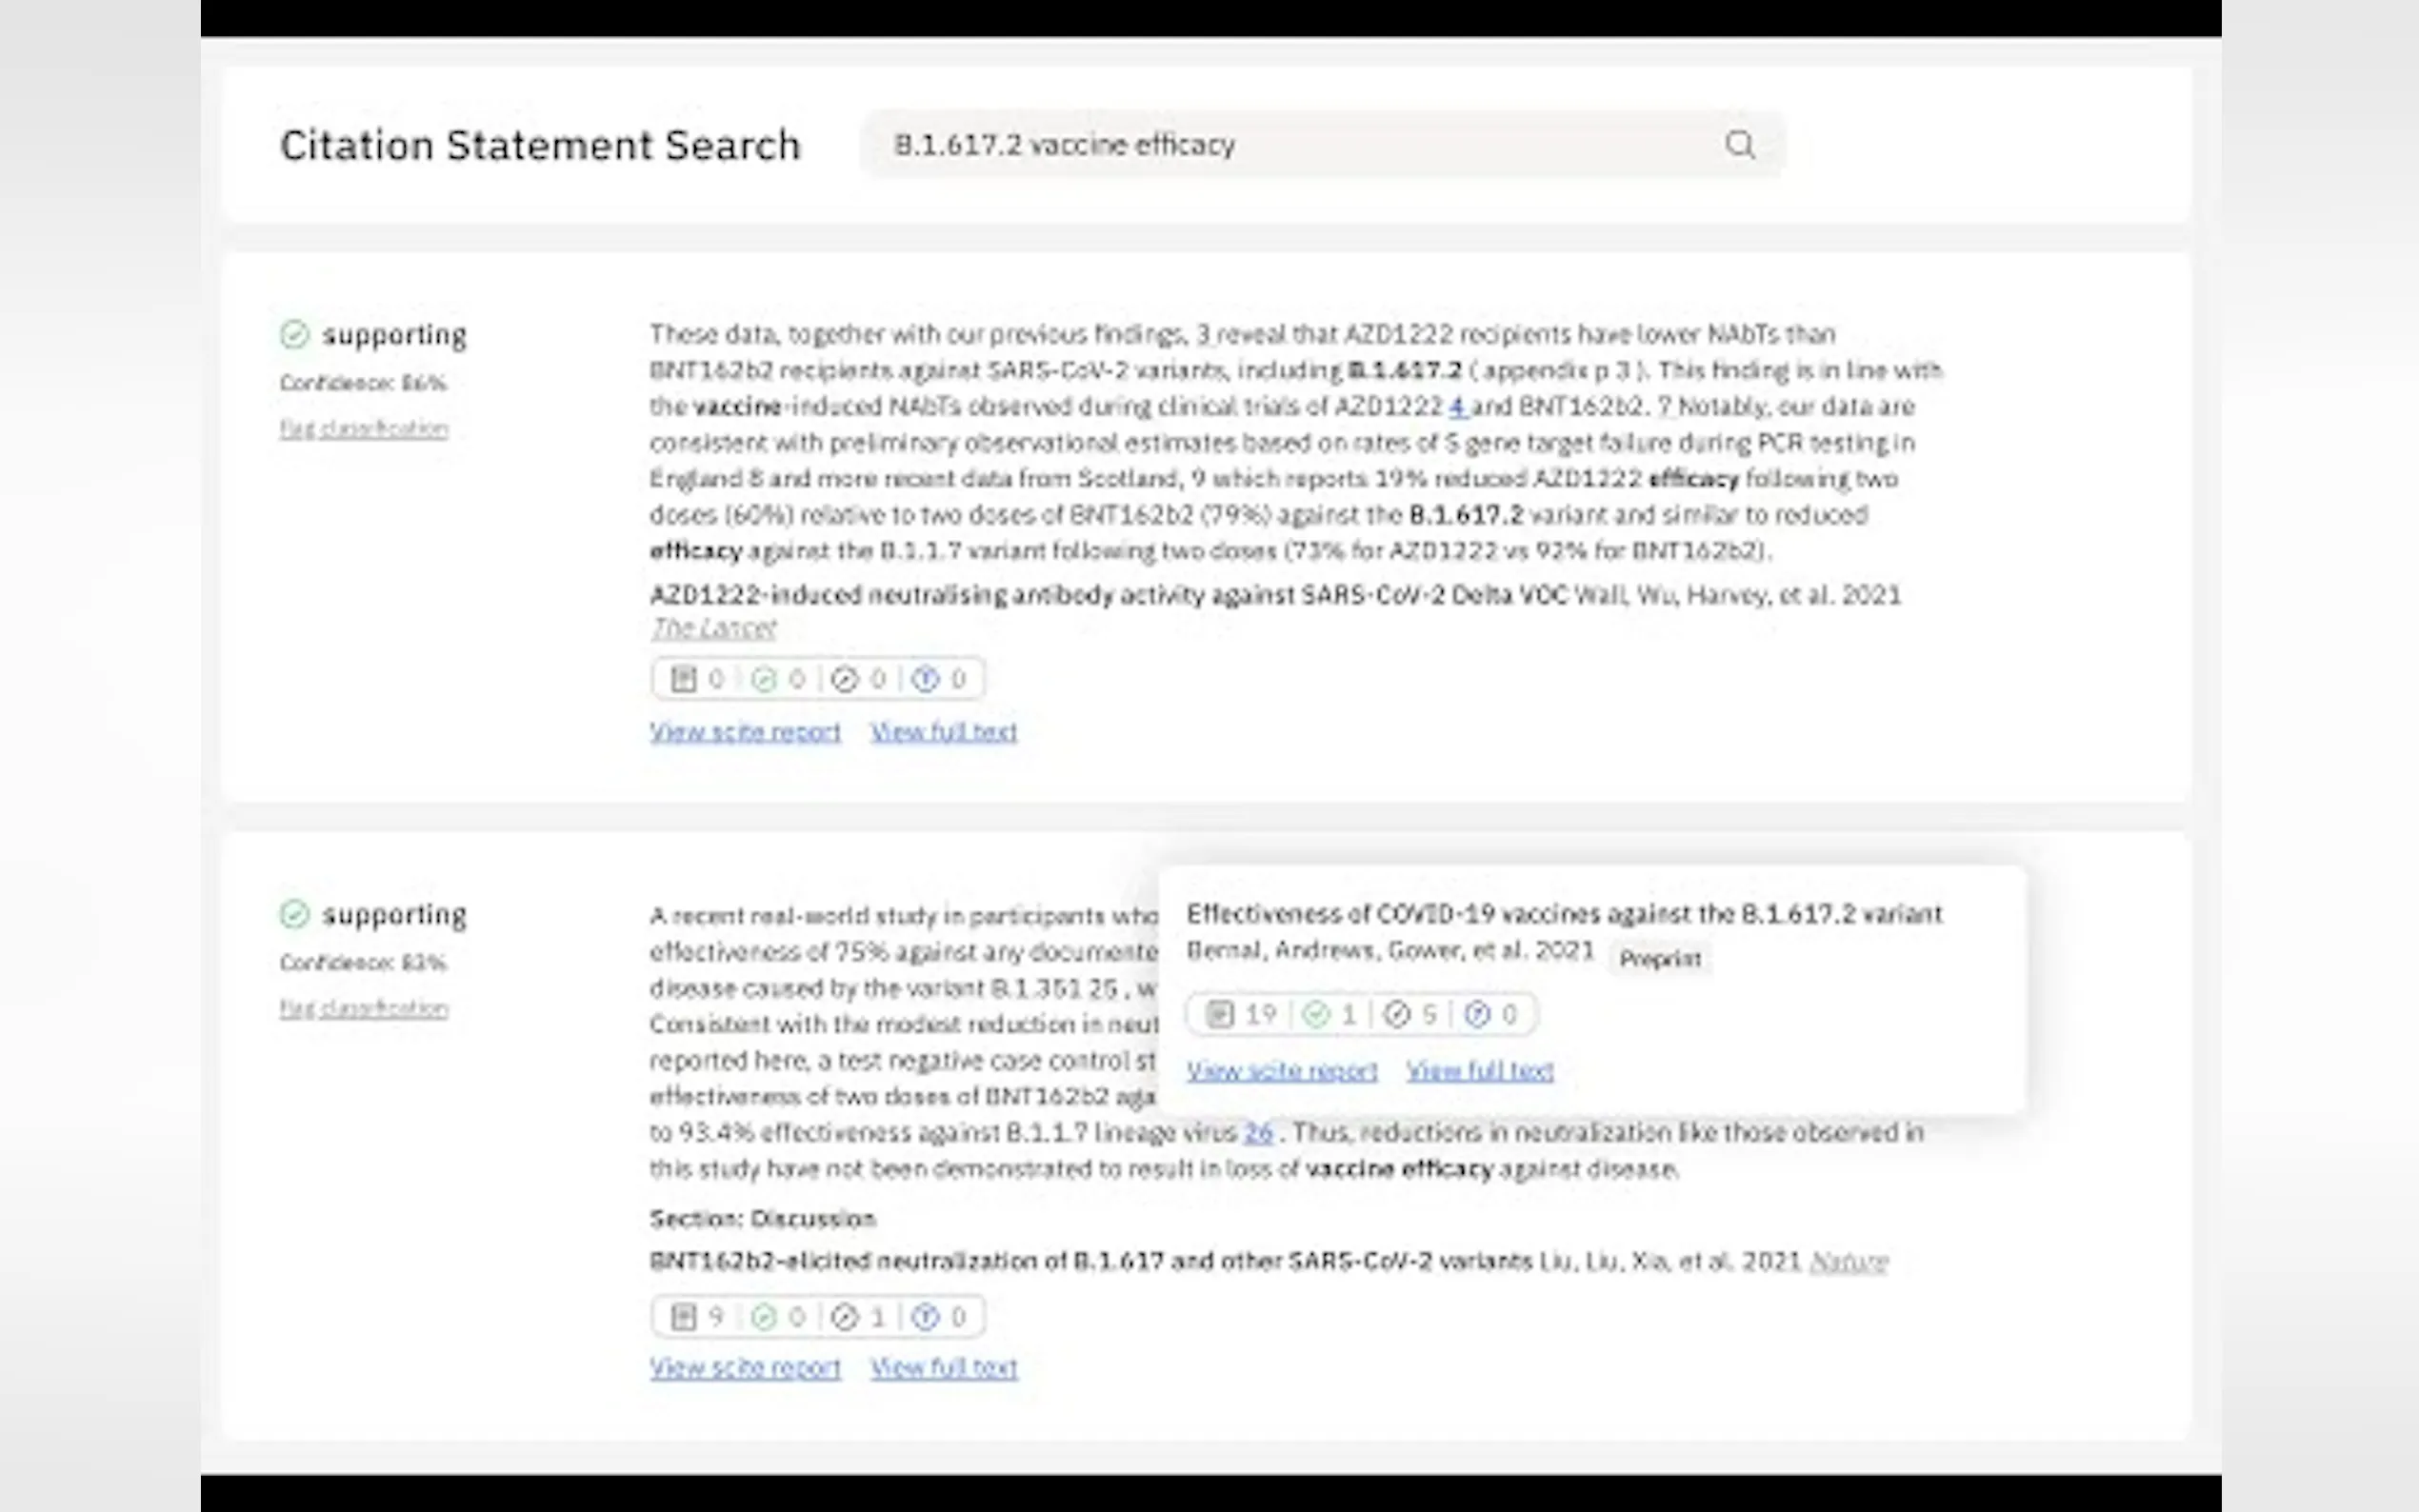Flag classification of second citation result
Image resolution: width=2419 pixels, height=1512 pixels.
pos(364,1008)
